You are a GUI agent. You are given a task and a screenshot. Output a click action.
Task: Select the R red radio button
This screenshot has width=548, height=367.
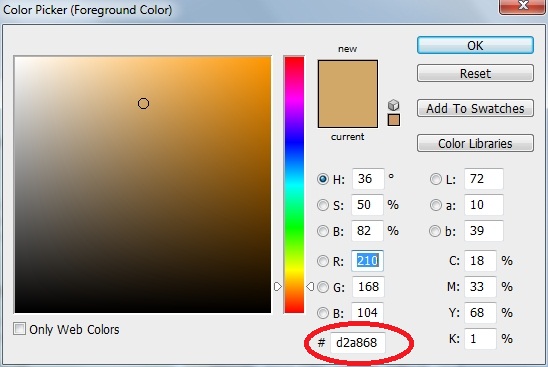coord(323,261)
